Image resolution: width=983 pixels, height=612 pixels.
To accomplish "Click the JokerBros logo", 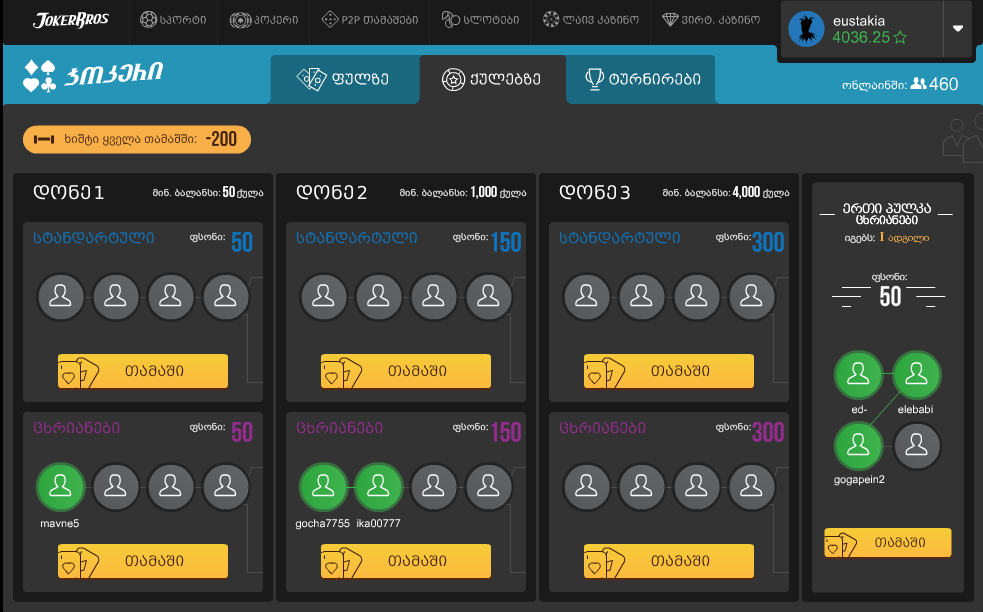I will click(x=70, y=20).
